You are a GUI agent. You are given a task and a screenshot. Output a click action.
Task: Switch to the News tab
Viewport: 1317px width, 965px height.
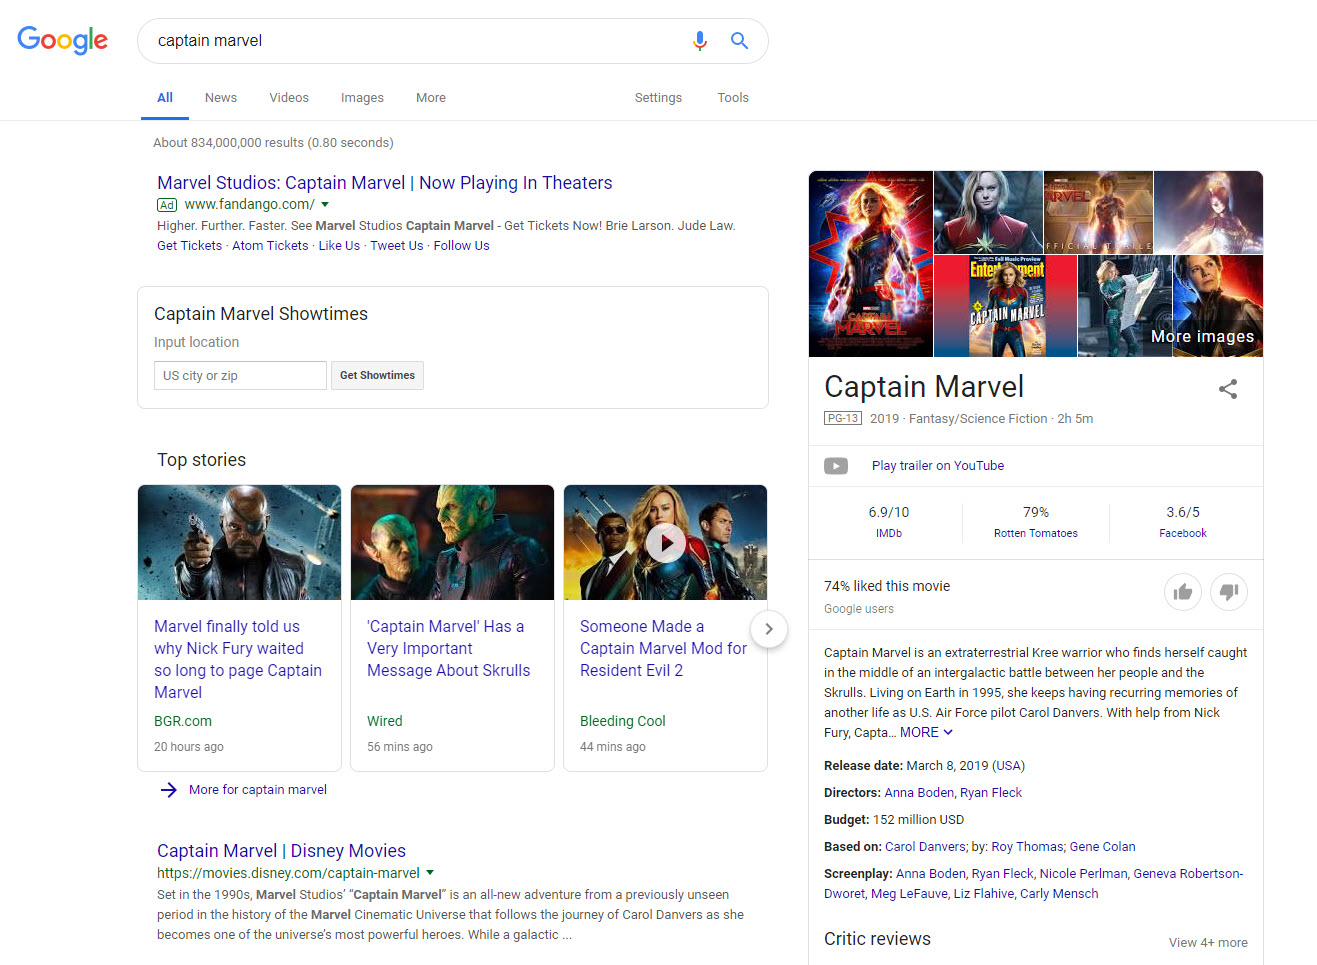[x=221, y=98]
